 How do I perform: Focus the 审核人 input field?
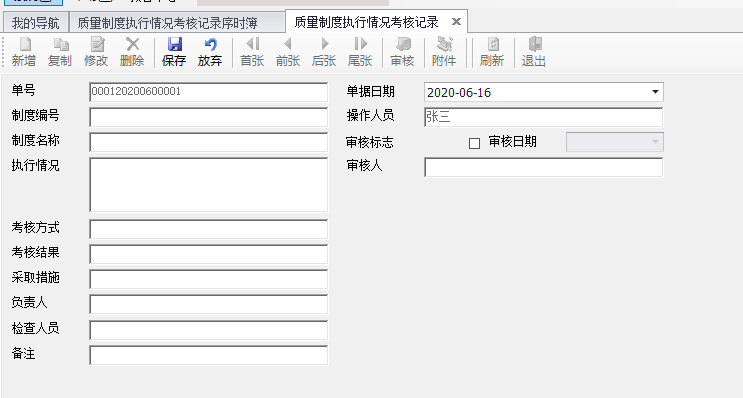click(x=544, y=167)
